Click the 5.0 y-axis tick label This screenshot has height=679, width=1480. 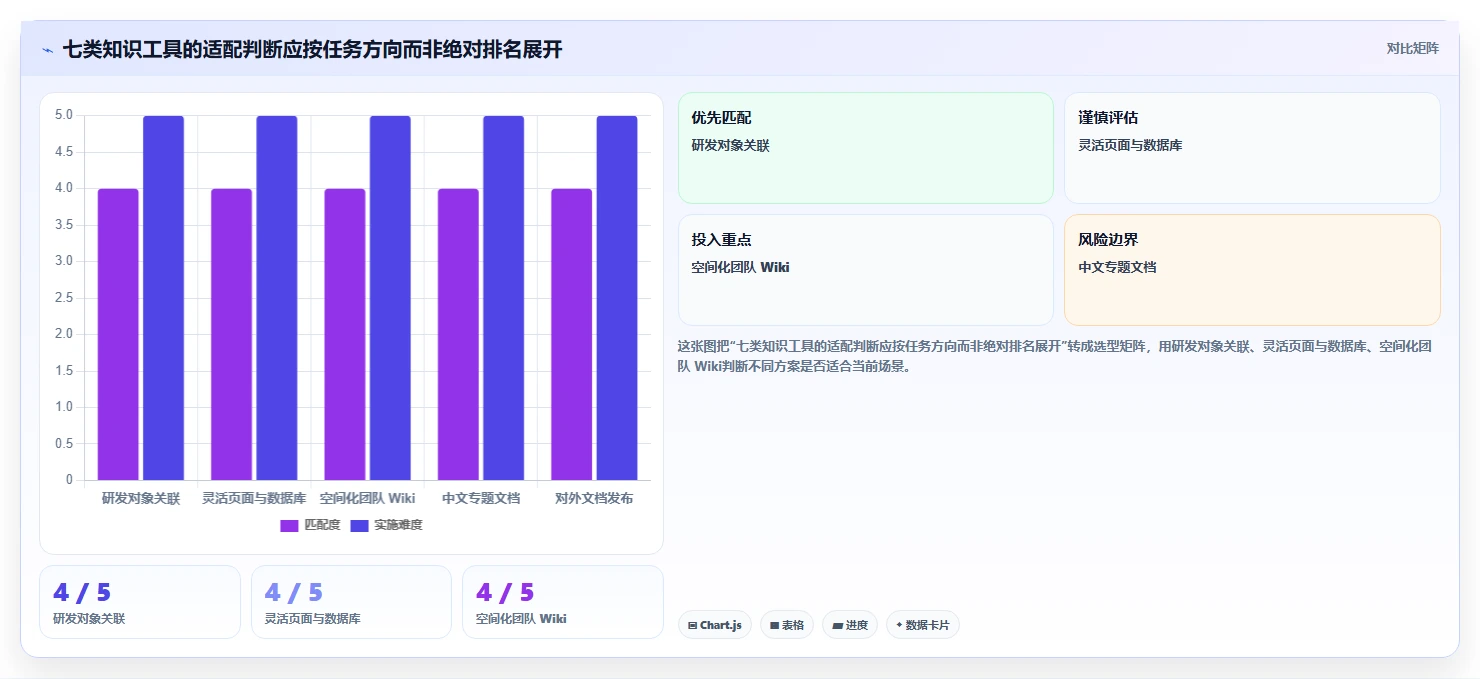coord(64,115)
